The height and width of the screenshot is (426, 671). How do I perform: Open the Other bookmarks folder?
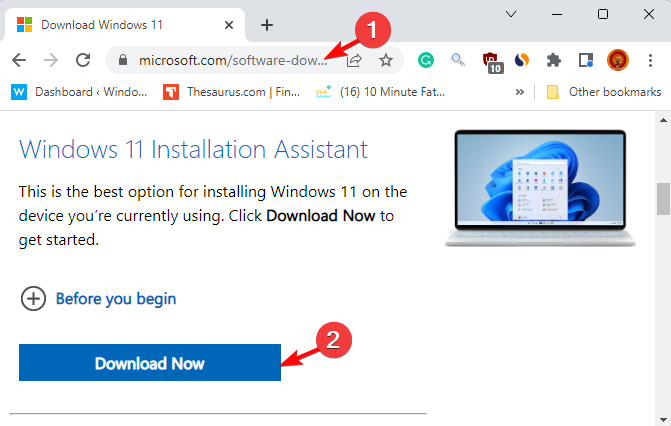pos(604,92)
